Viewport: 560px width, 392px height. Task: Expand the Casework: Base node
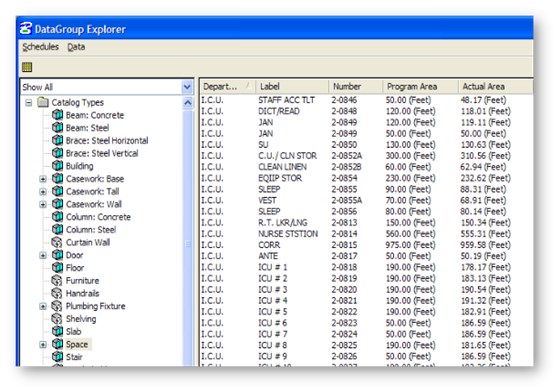[43, 179]
